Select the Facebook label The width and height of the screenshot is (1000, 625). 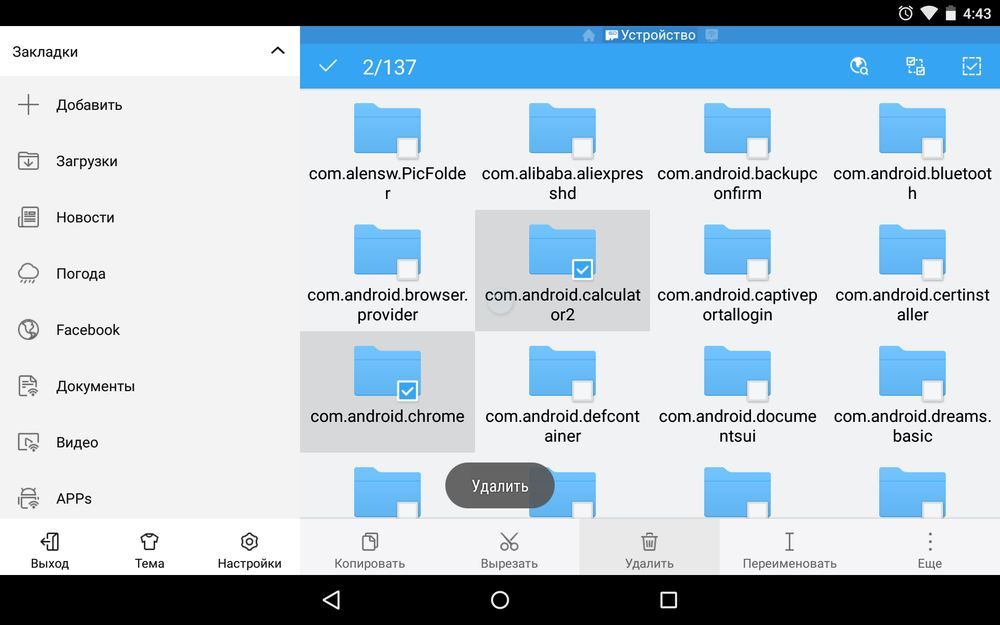(88, 330)
